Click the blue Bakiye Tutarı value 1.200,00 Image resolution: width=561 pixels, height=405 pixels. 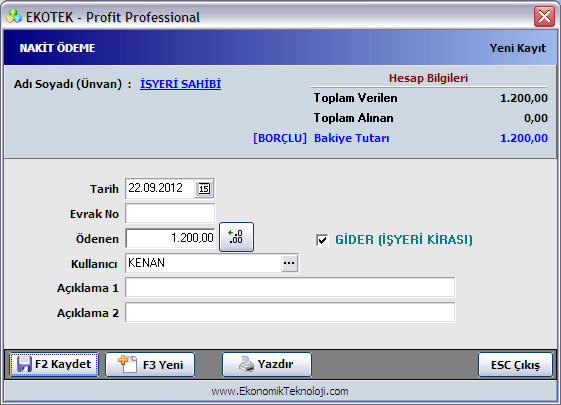click(524, 138)
